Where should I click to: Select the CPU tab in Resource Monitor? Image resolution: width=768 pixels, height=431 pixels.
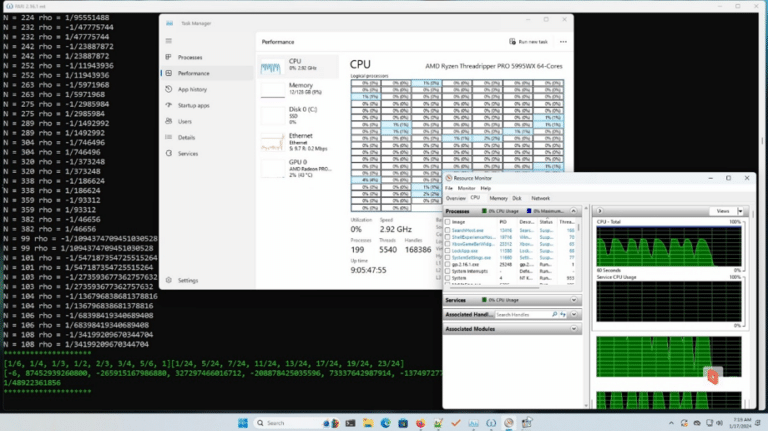point(475,198)
